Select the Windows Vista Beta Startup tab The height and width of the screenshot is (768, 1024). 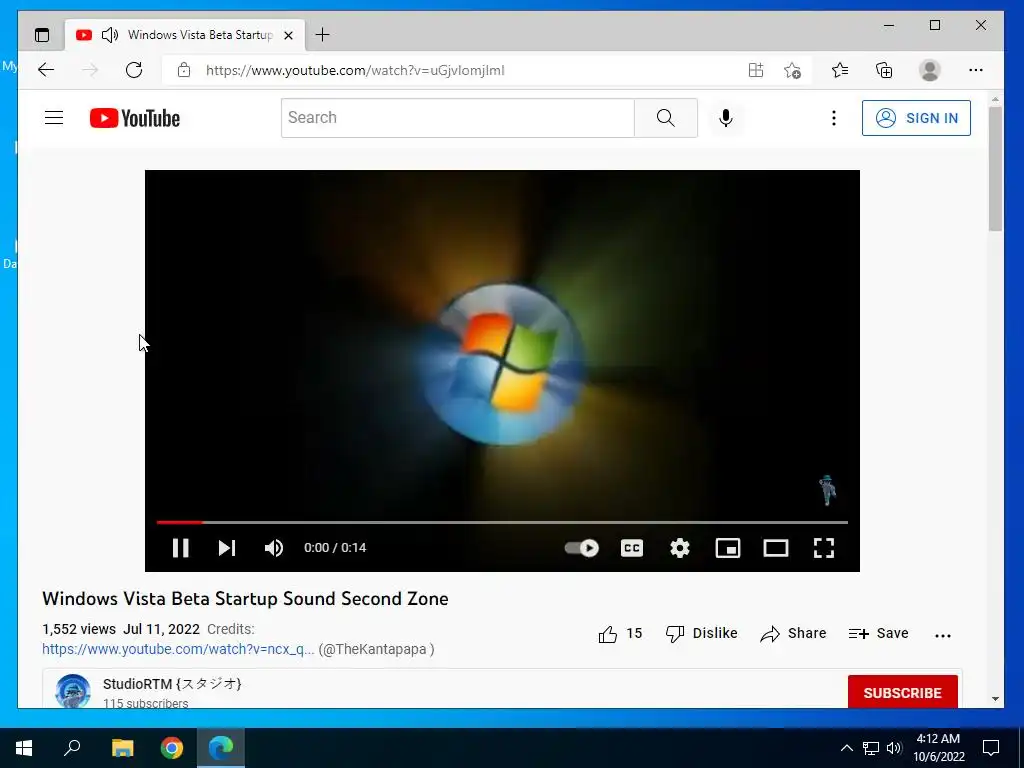point(185,35)
